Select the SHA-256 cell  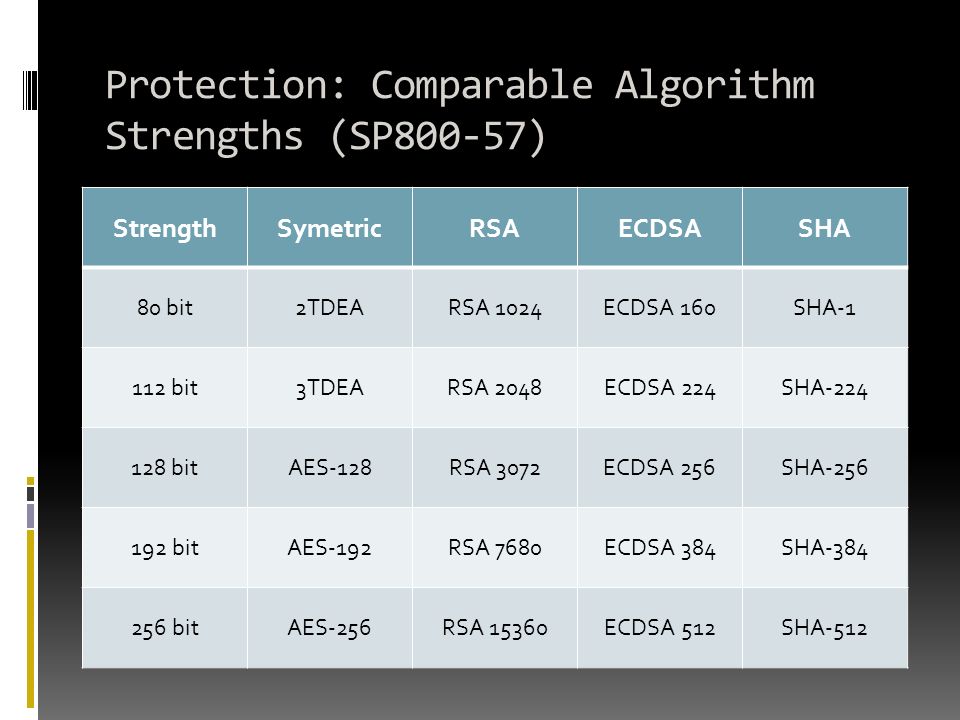[825, 468]
